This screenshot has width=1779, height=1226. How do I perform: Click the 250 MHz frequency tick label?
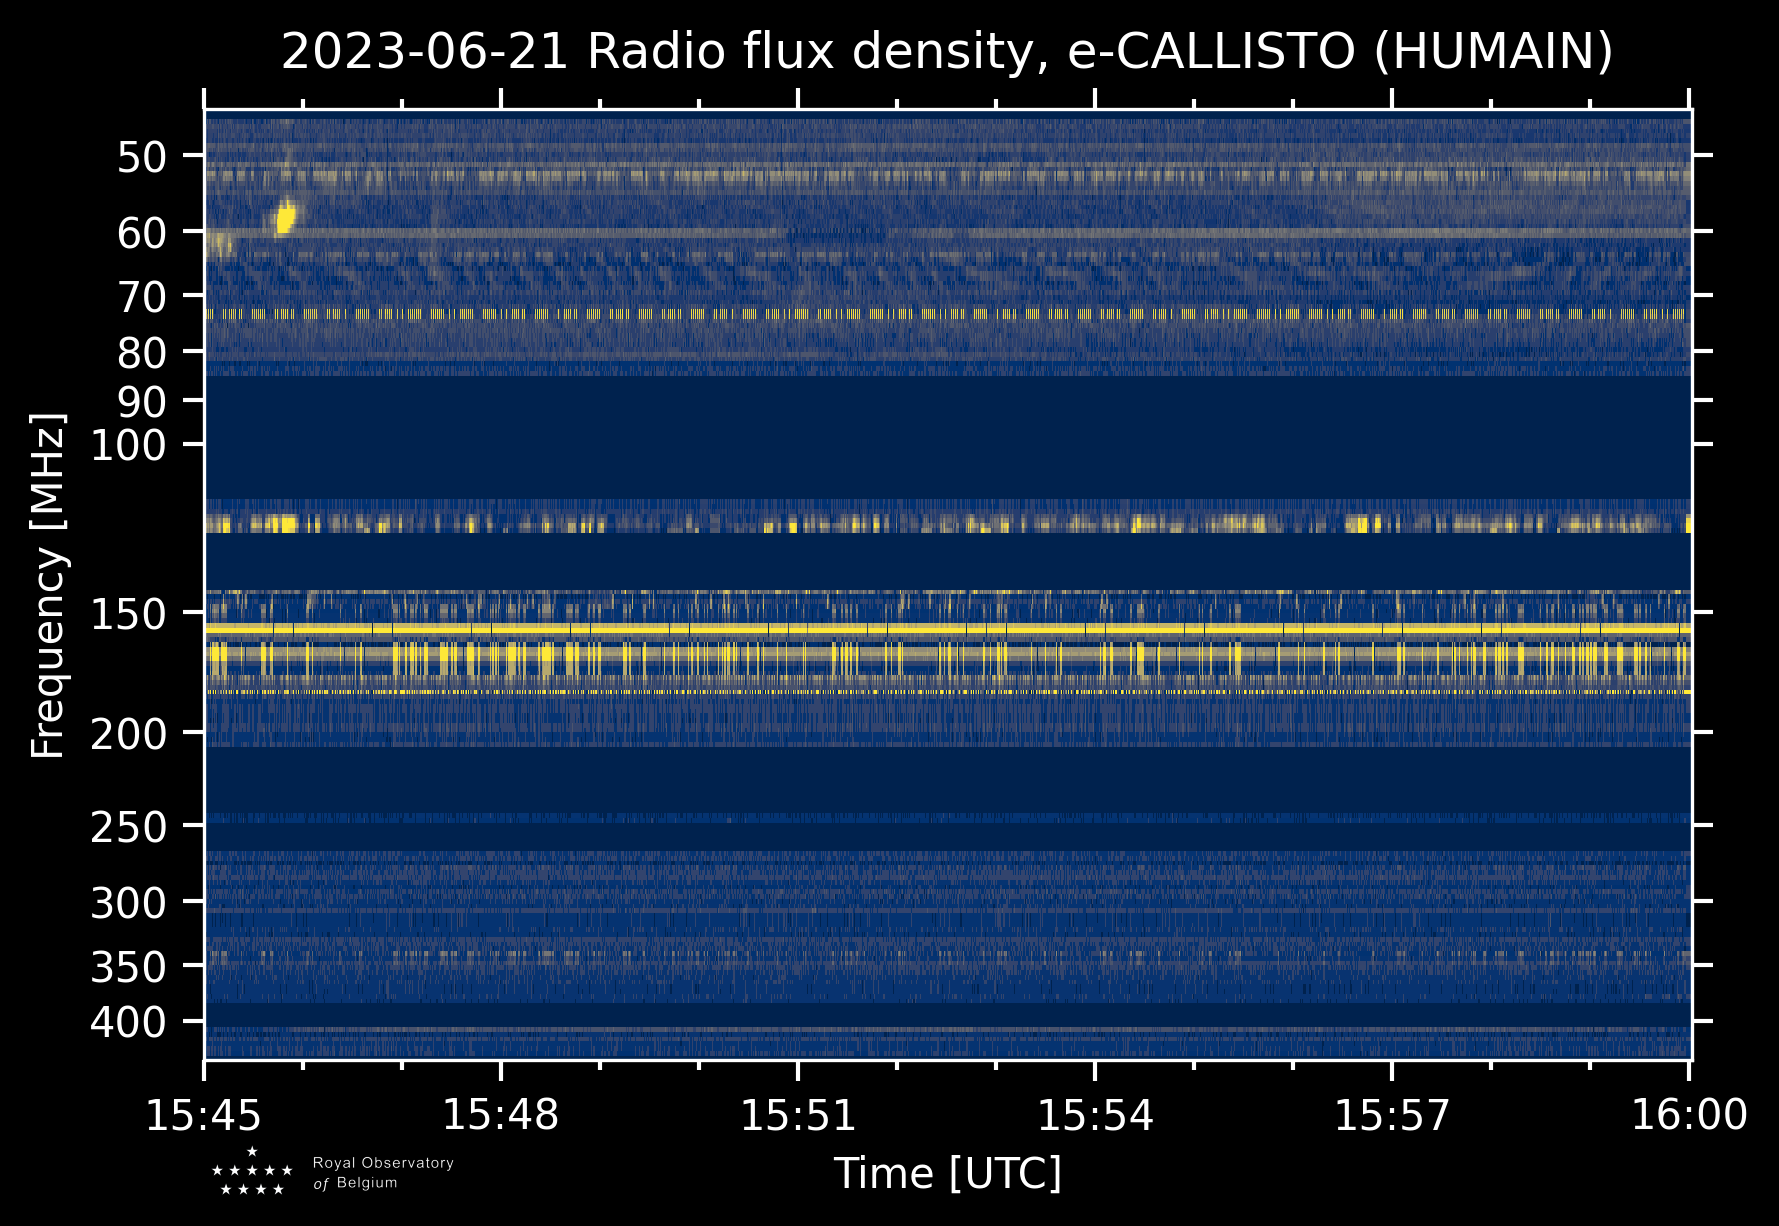[128, 827]
